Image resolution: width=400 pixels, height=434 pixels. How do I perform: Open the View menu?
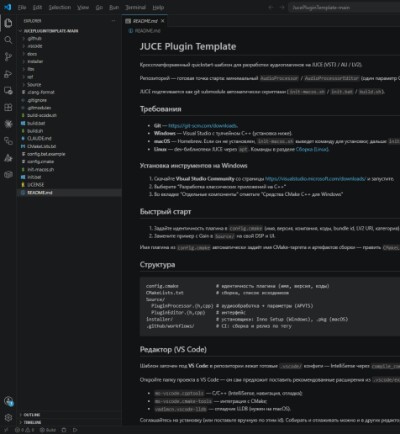click(x=83, y=7)
